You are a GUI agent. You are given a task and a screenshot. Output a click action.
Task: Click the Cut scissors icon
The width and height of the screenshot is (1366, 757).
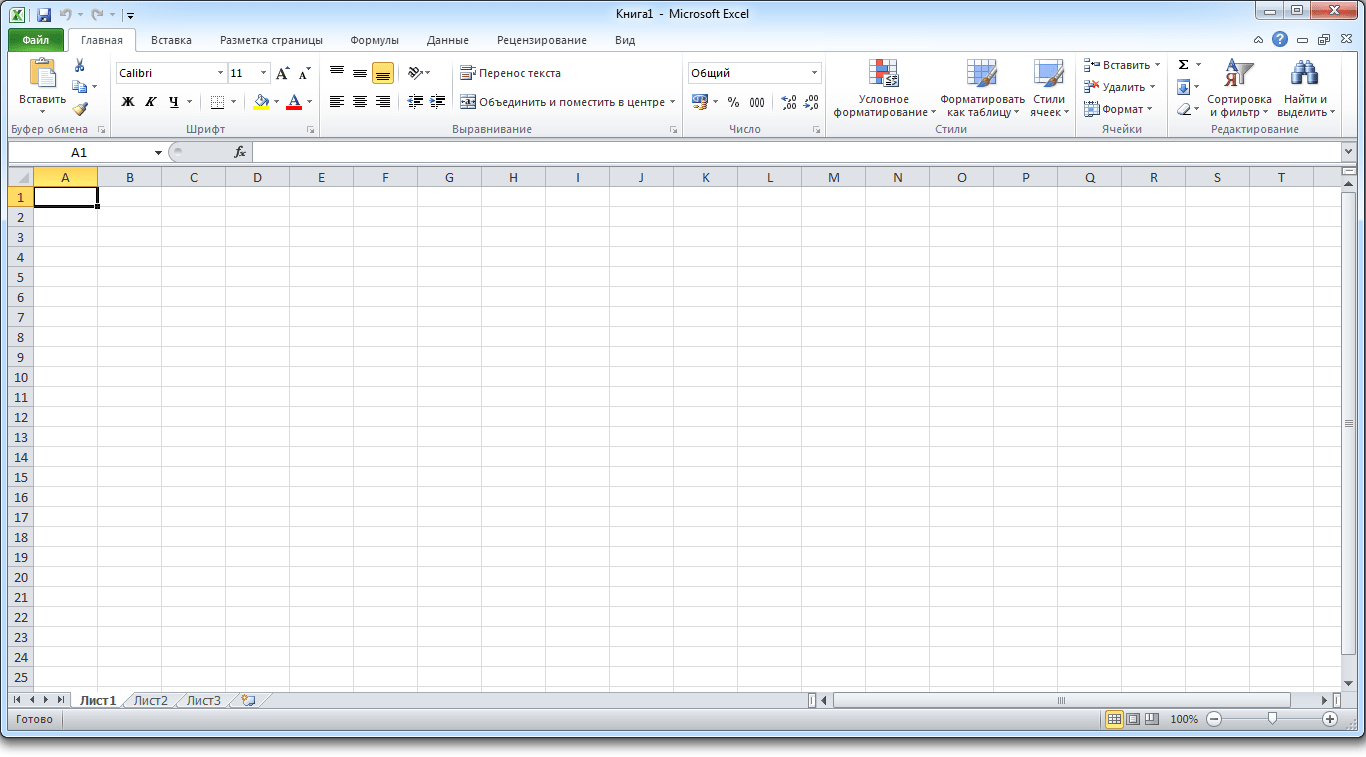[x=80, y=65]
